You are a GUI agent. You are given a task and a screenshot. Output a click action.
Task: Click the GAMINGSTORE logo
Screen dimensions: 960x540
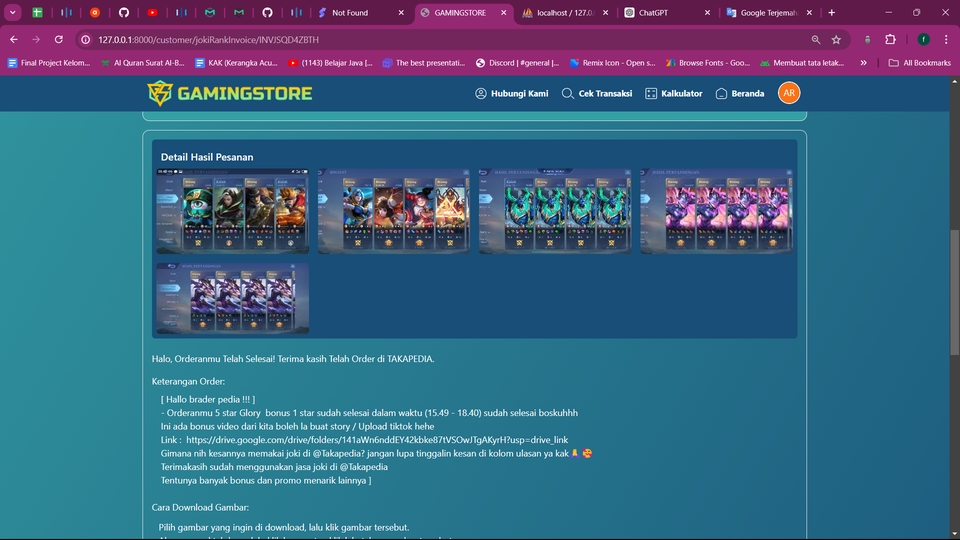pyautogui.click(x=230, y=93)
